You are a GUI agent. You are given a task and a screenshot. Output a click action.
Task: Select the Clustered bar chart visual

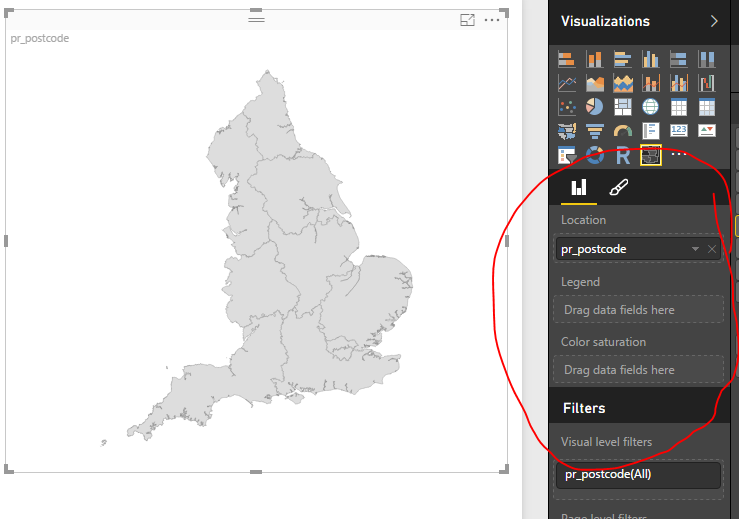click(x=623, y=59)
